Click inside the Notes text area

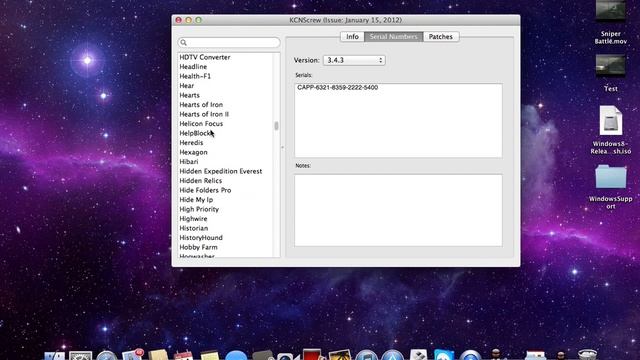398,211
